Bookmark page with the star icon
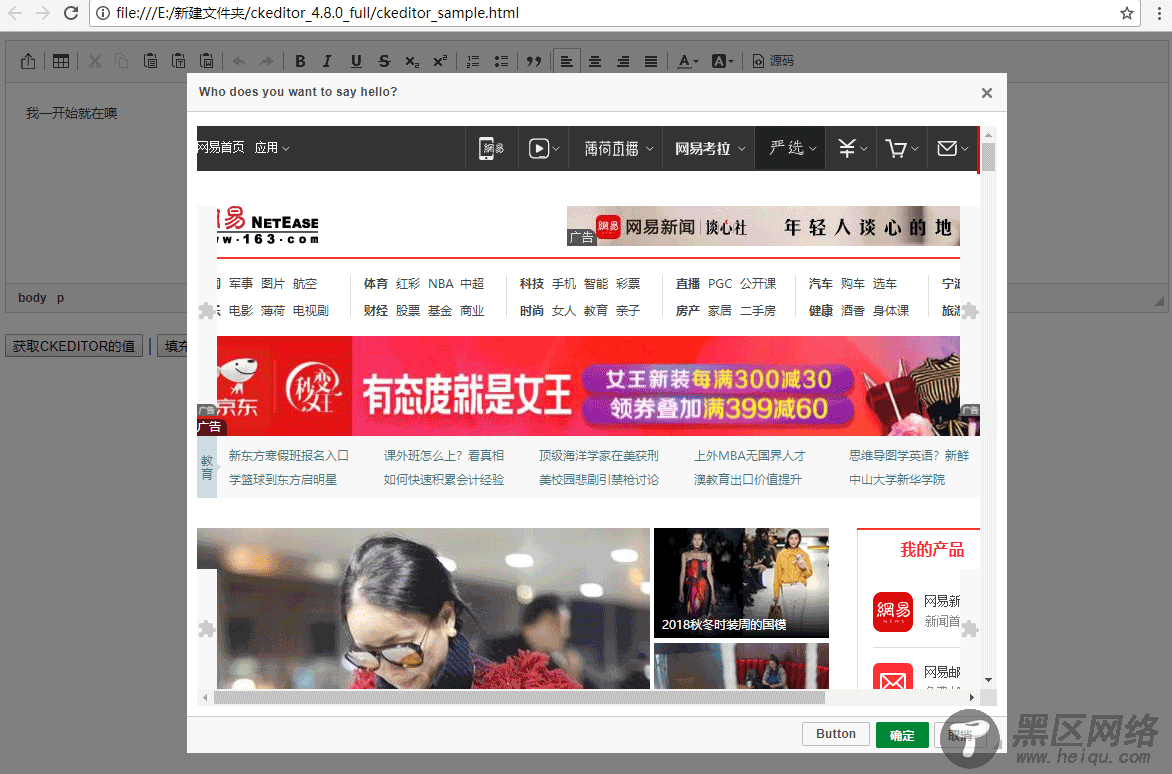Viewport: 1172px width, 774px height. click(x=1126, y=13)
